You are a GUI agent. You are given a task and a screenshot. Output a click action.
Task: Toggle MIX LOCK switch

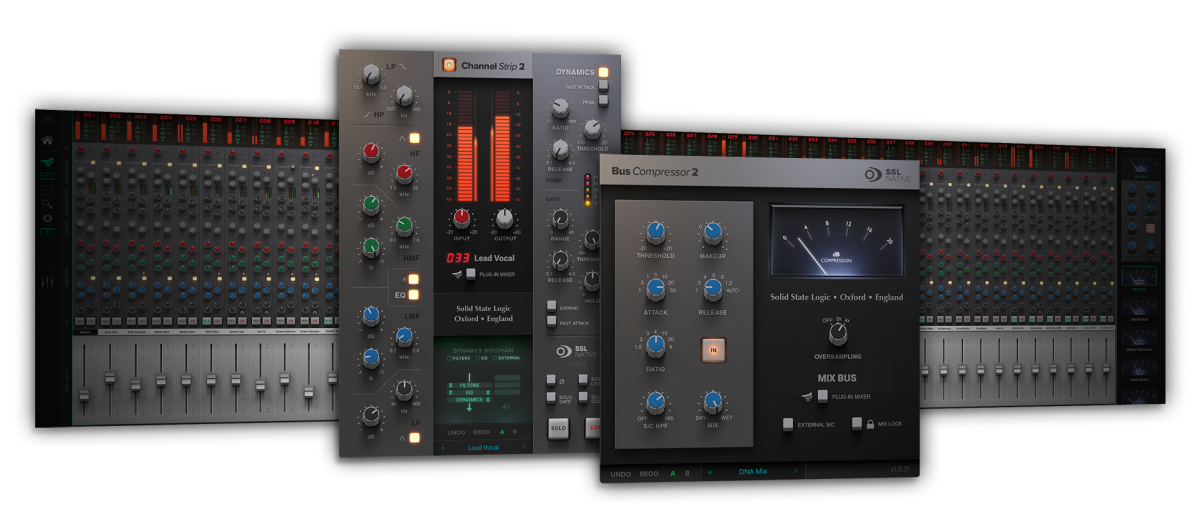point(857,424)
